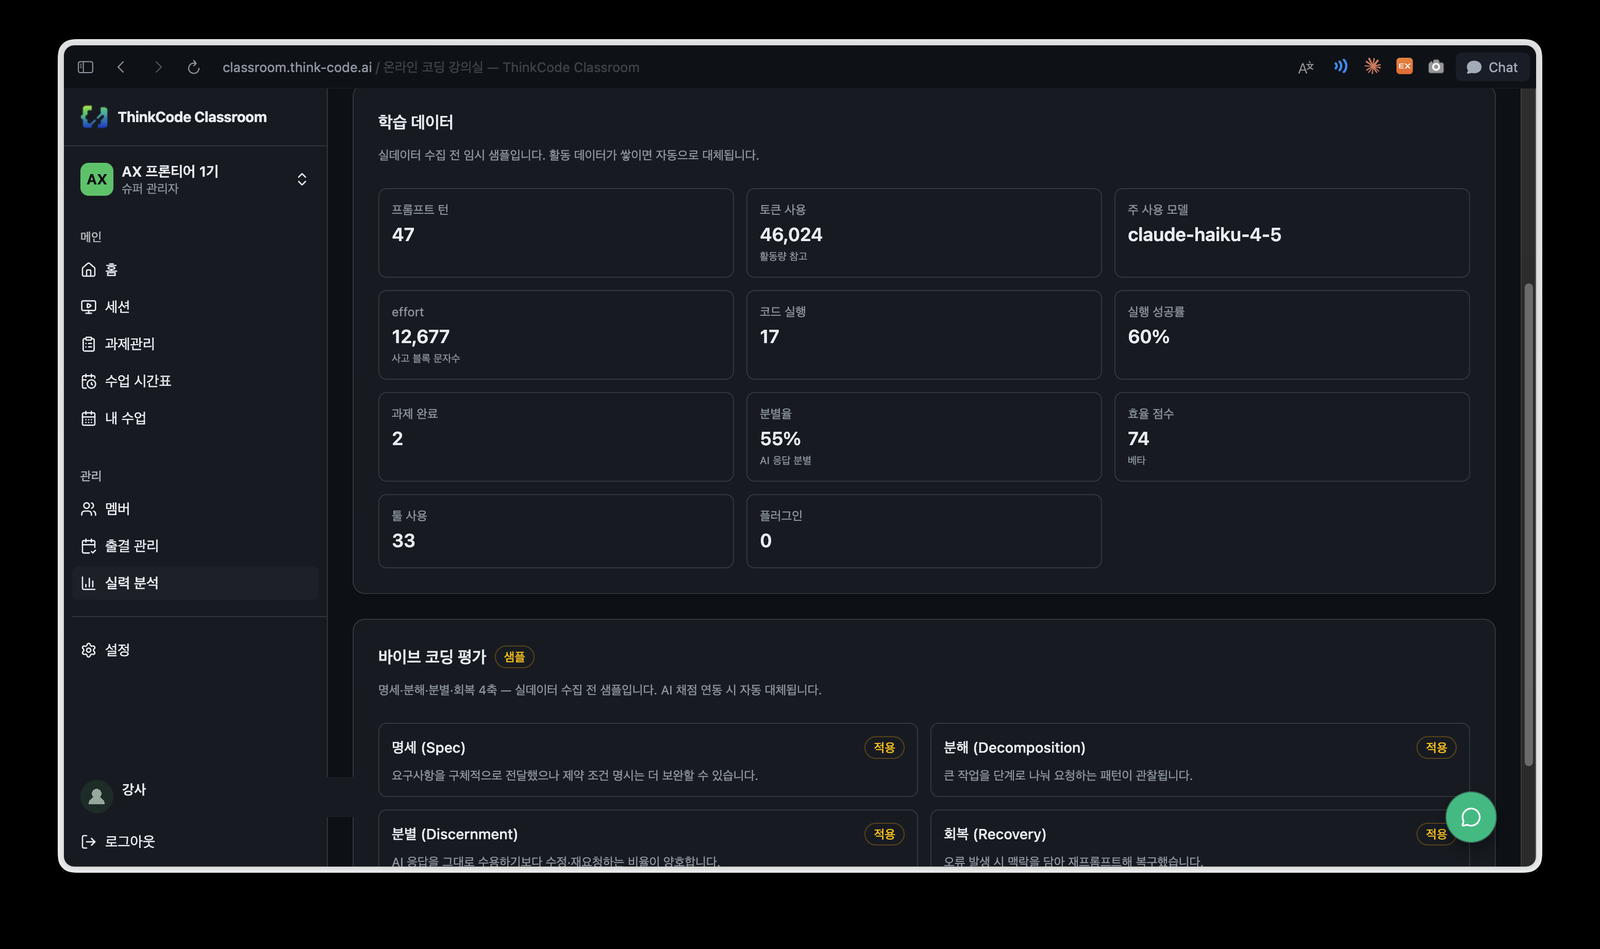Click the 실행 성공률 value 60%
This screenshot has width=1600, height=949.
click(1148, 337)
